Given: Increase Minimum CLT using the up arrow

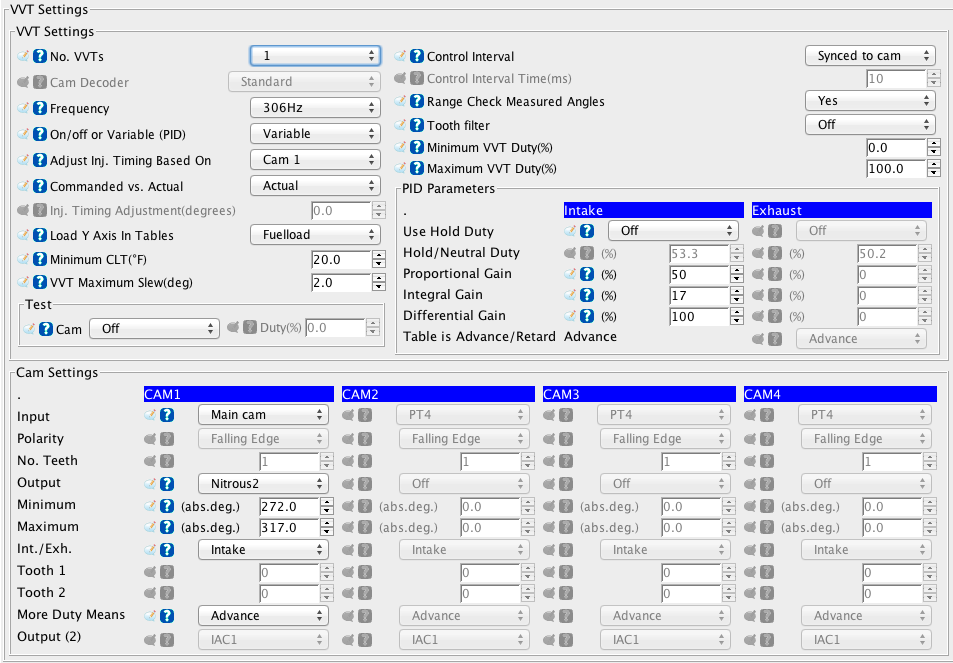Looking at the screenshot, I should point(378,255).
